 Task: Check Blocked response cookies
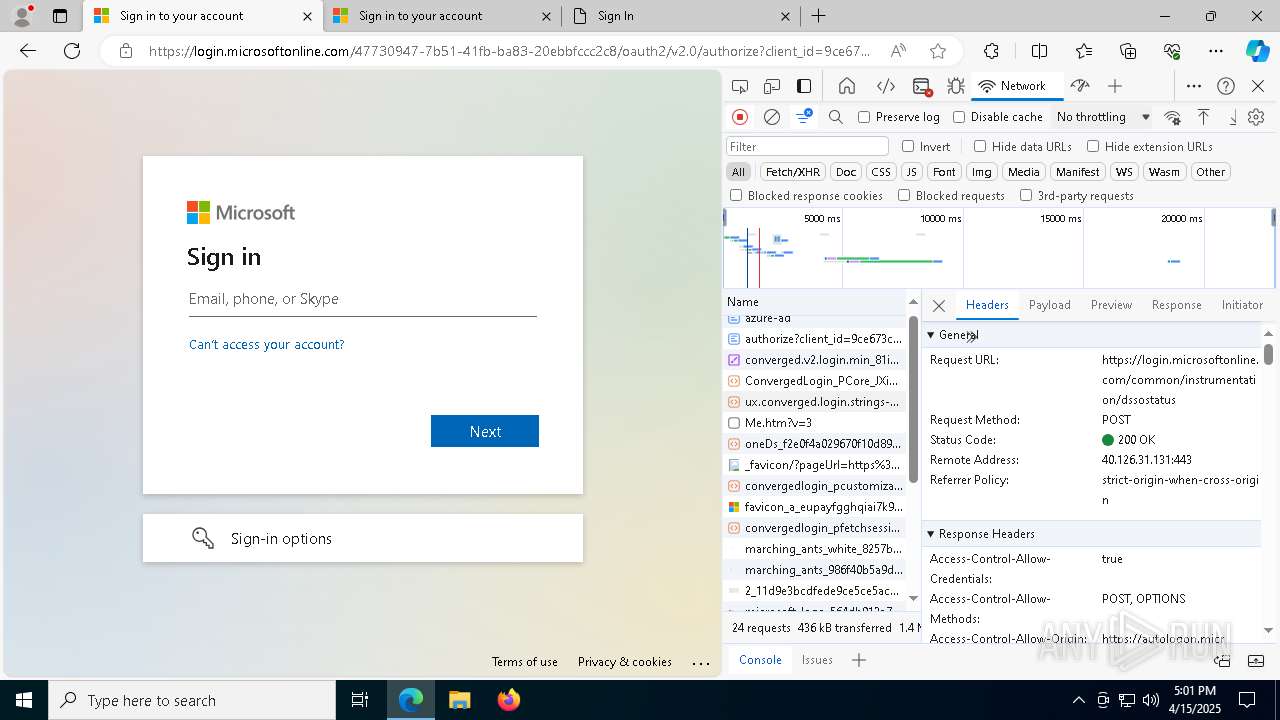(x=736, y=196)
